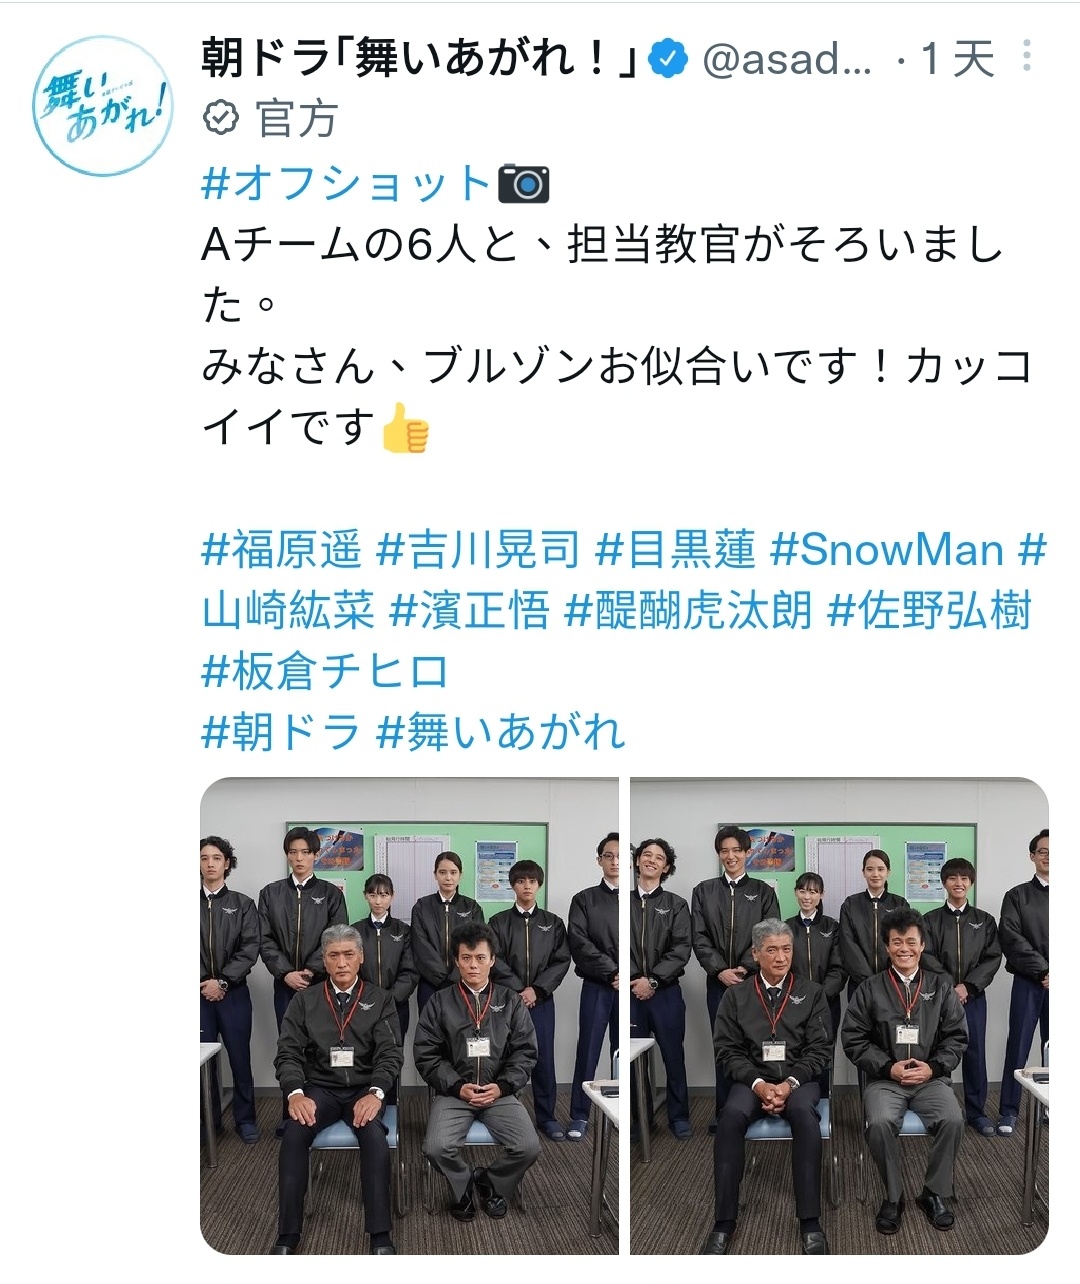Click the 官方 official label badge icon
This screenshot has height=1284, width=1080.
pyautogui.click(x=220, y=119)
